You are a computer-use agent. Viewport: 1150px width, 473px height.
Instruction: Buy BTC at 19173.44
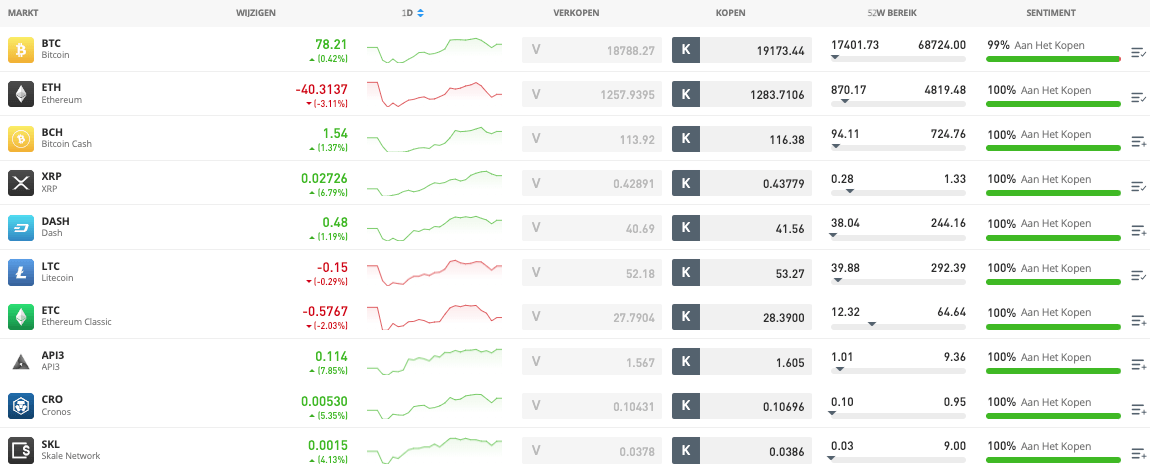[x=741, y=51]
